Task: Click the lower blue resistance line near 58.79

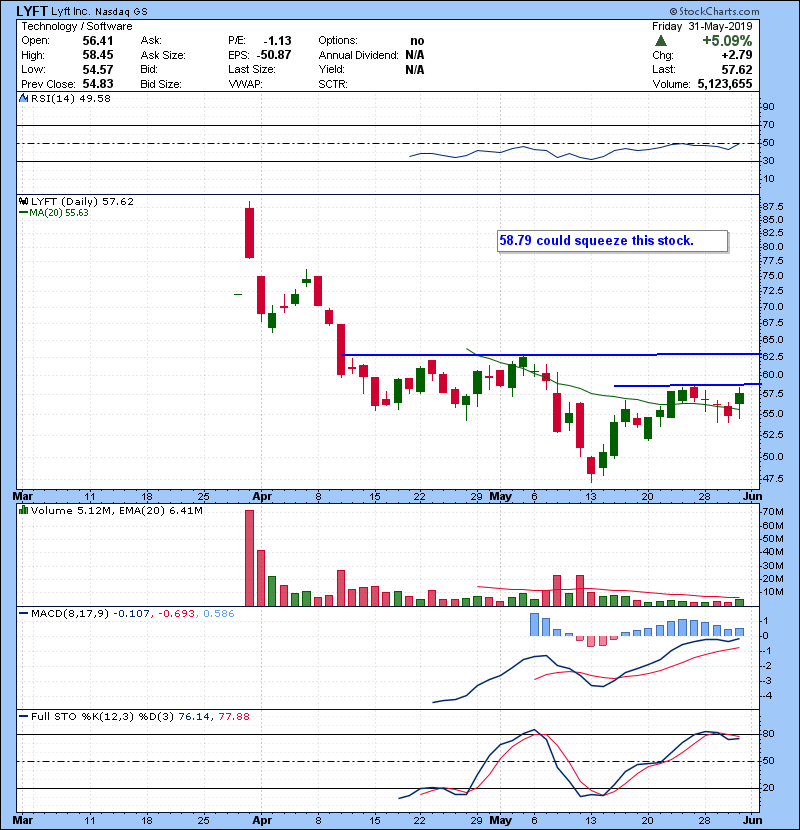Action: pos(687,385)
